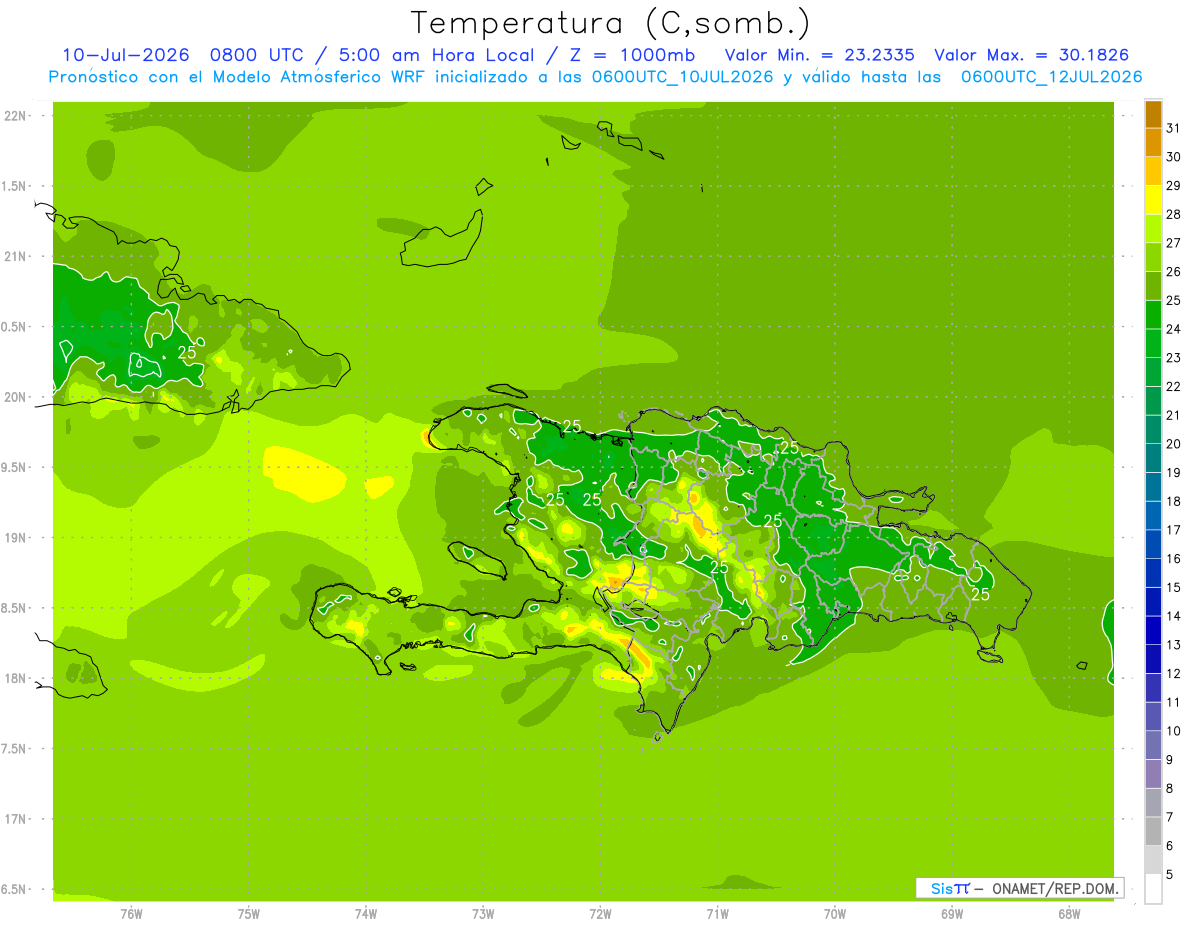Click the orange 31 swatch in legend
Viewport: 1200px width, 927px height.
click(x=1153, y=115)
